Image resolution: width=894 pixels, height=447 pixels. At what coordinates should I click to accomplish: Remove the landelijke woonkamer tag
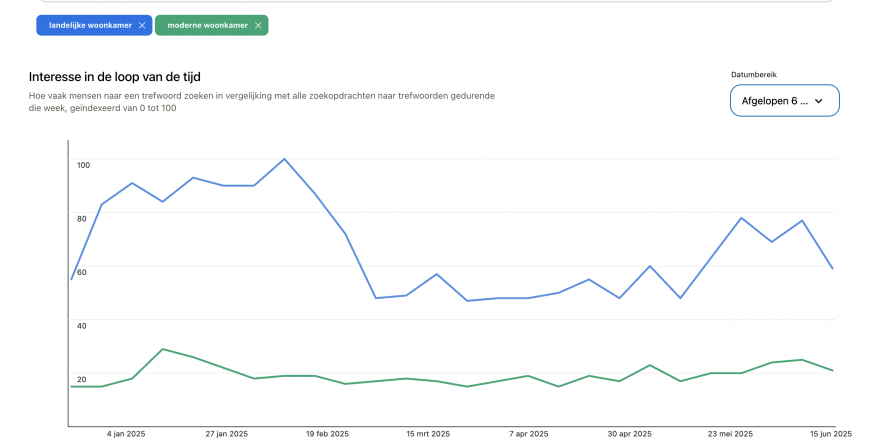pos(142,25)
